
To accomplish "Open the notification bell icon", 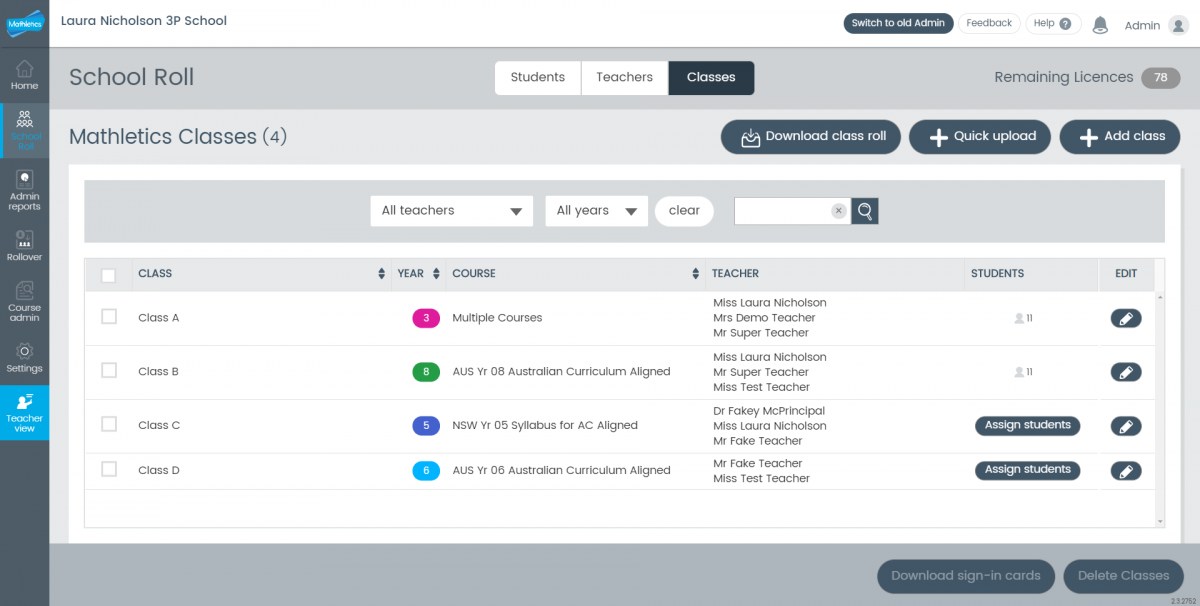I will [1100, 25].
